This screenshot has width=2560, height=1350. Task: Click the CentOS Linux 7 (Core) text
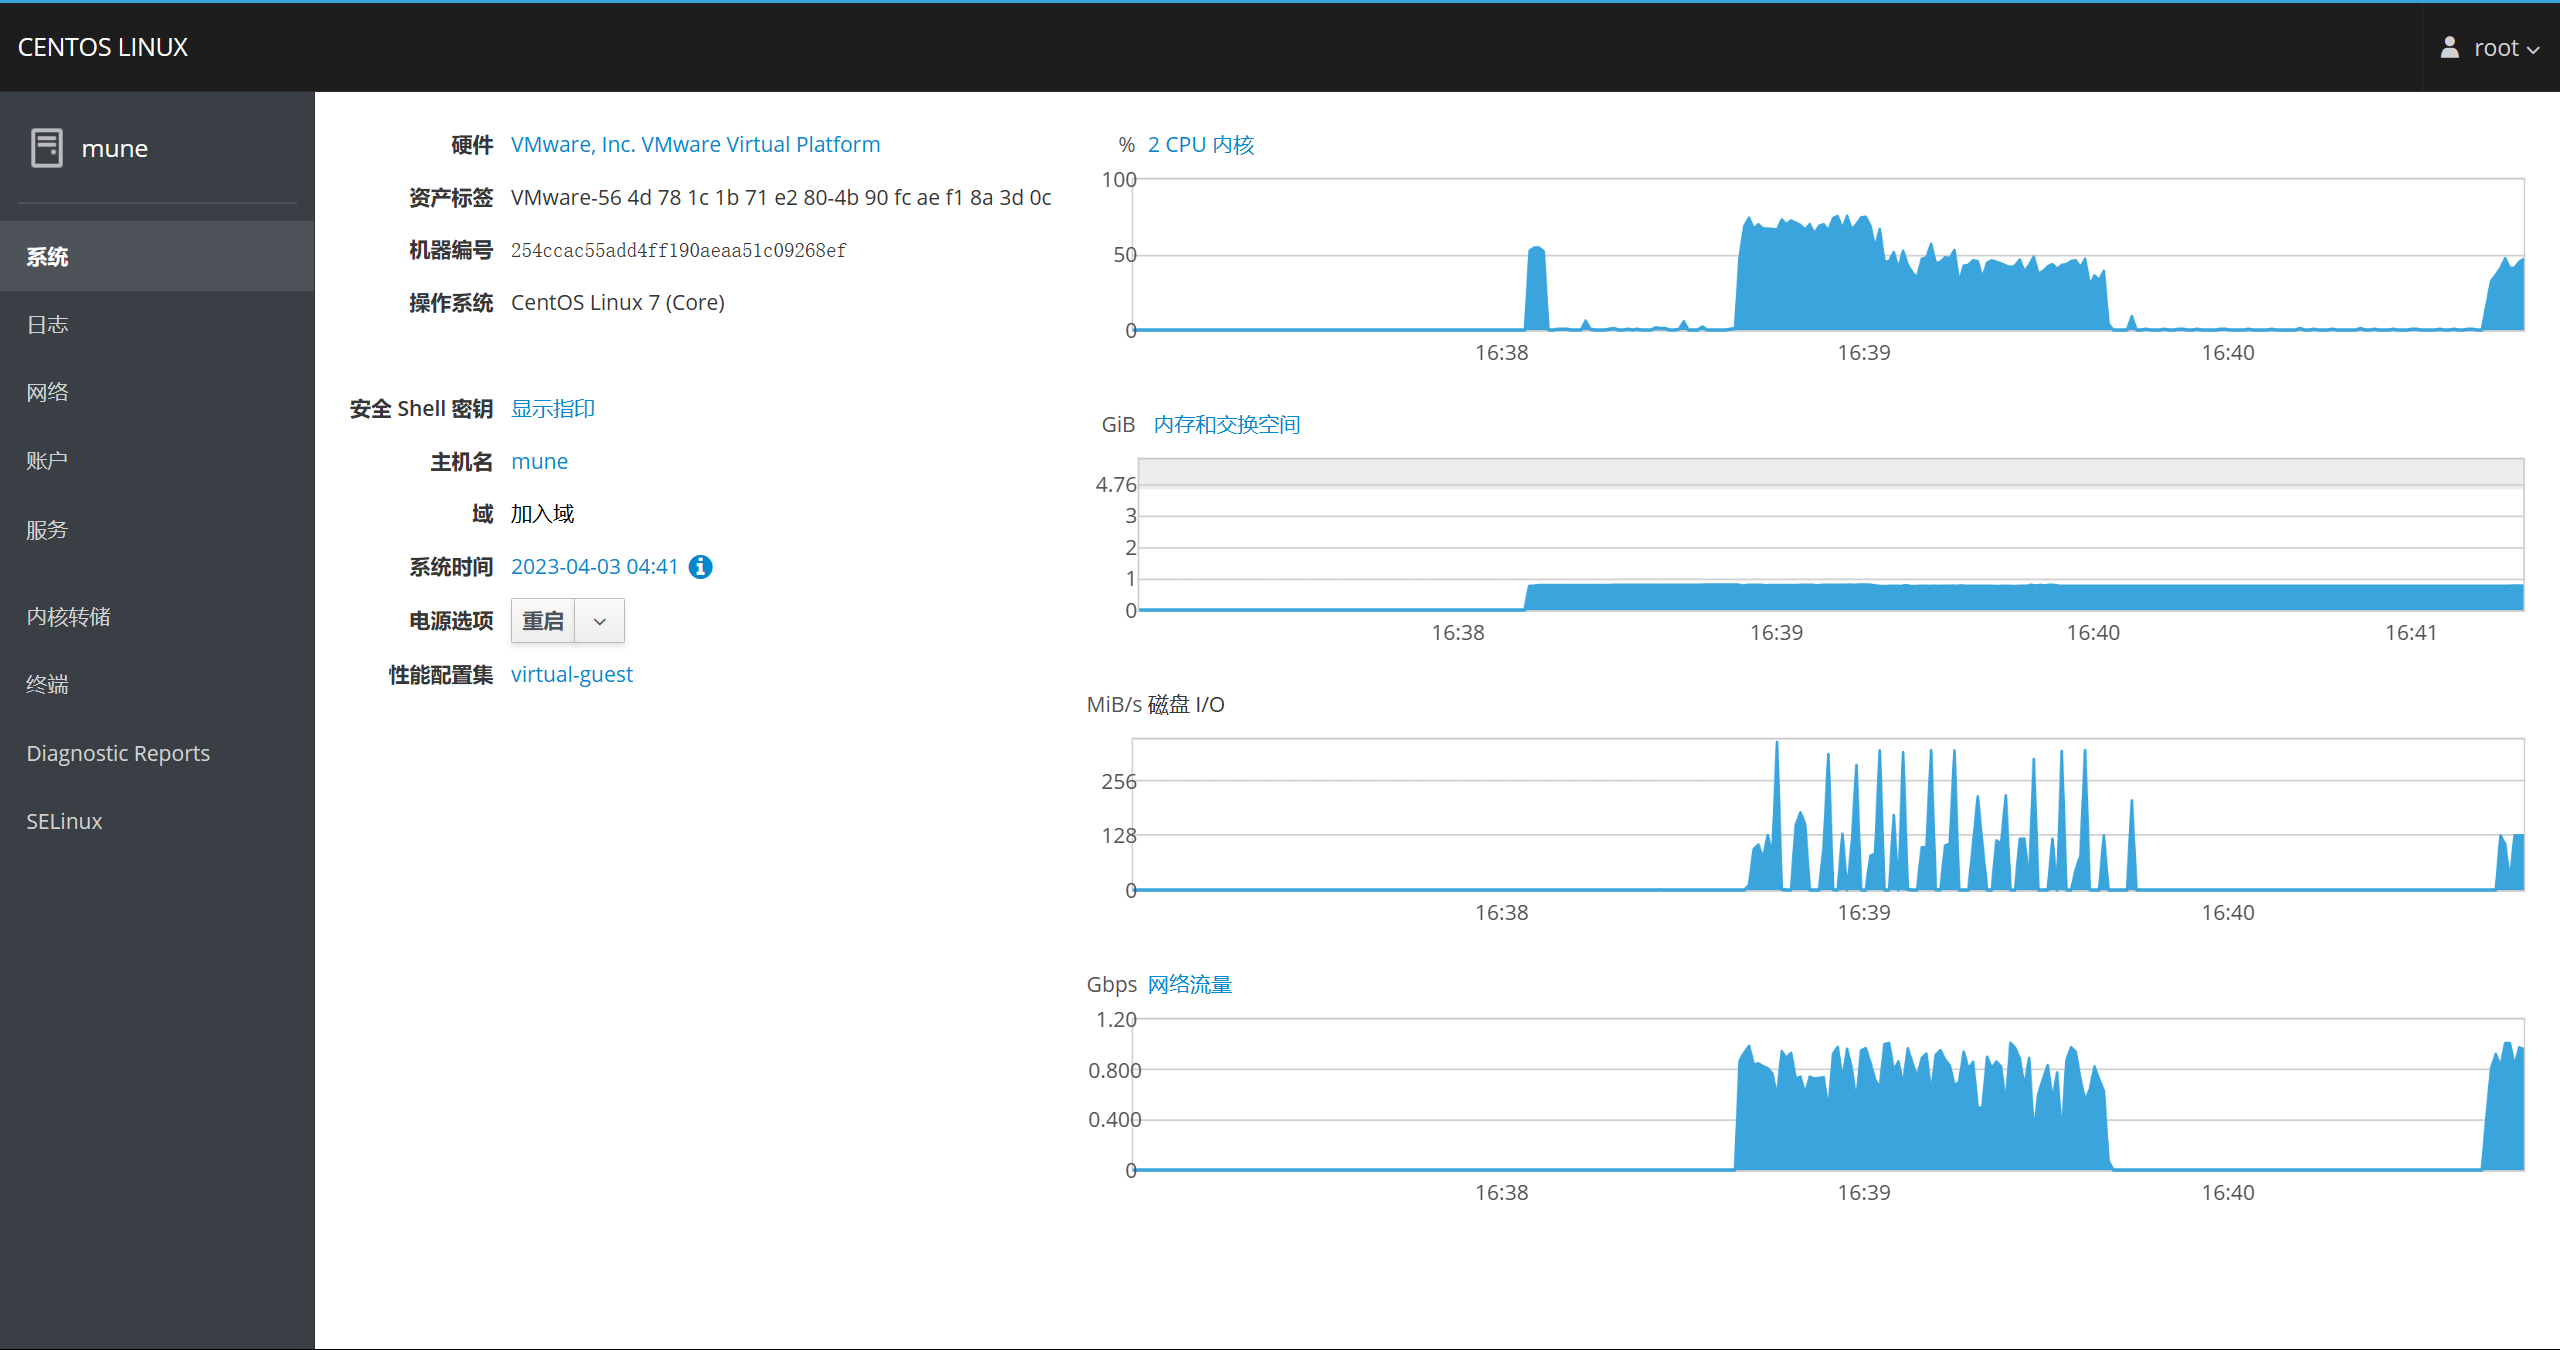[618, 302]
